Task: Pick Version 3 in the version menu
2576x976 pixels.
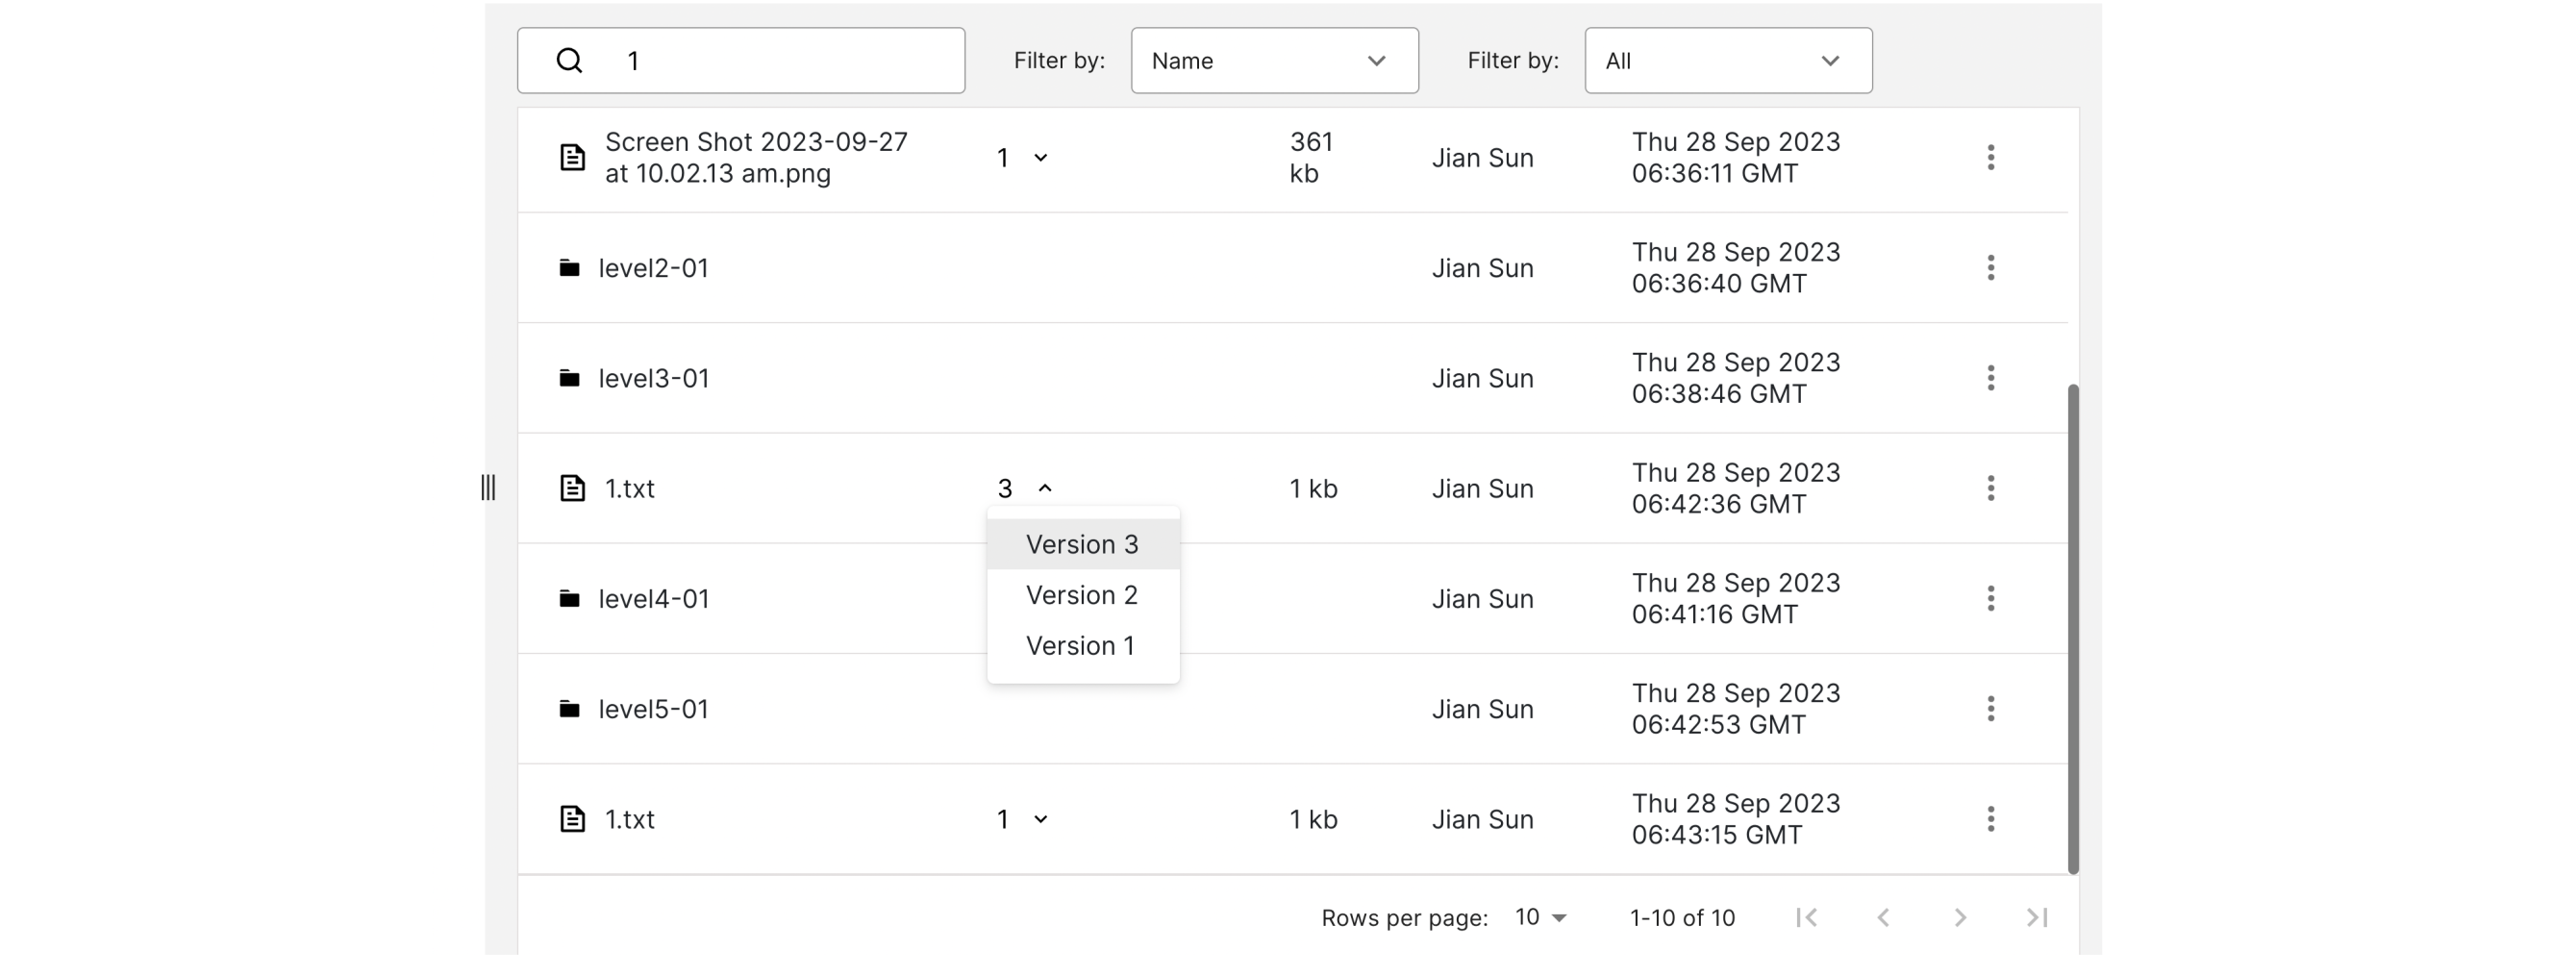Action: click(x=1082, y=545)
